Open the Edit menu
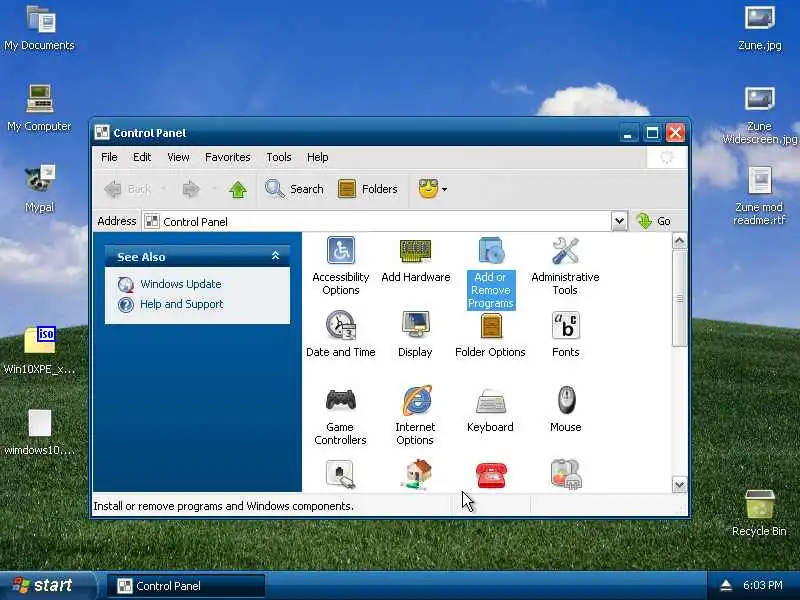This screenshot has height=600, width=800. click(x=142, y=157)
